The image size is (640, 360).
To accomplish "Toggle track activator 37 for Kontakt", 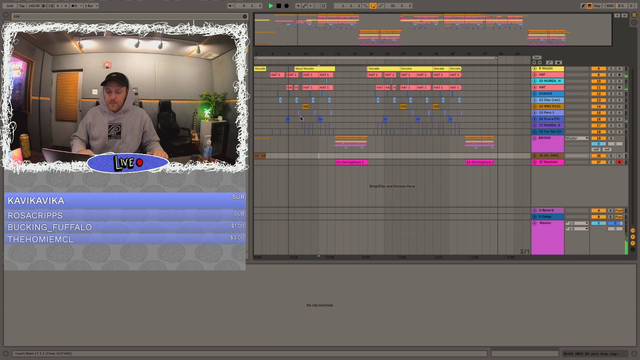I will point(598,162).
